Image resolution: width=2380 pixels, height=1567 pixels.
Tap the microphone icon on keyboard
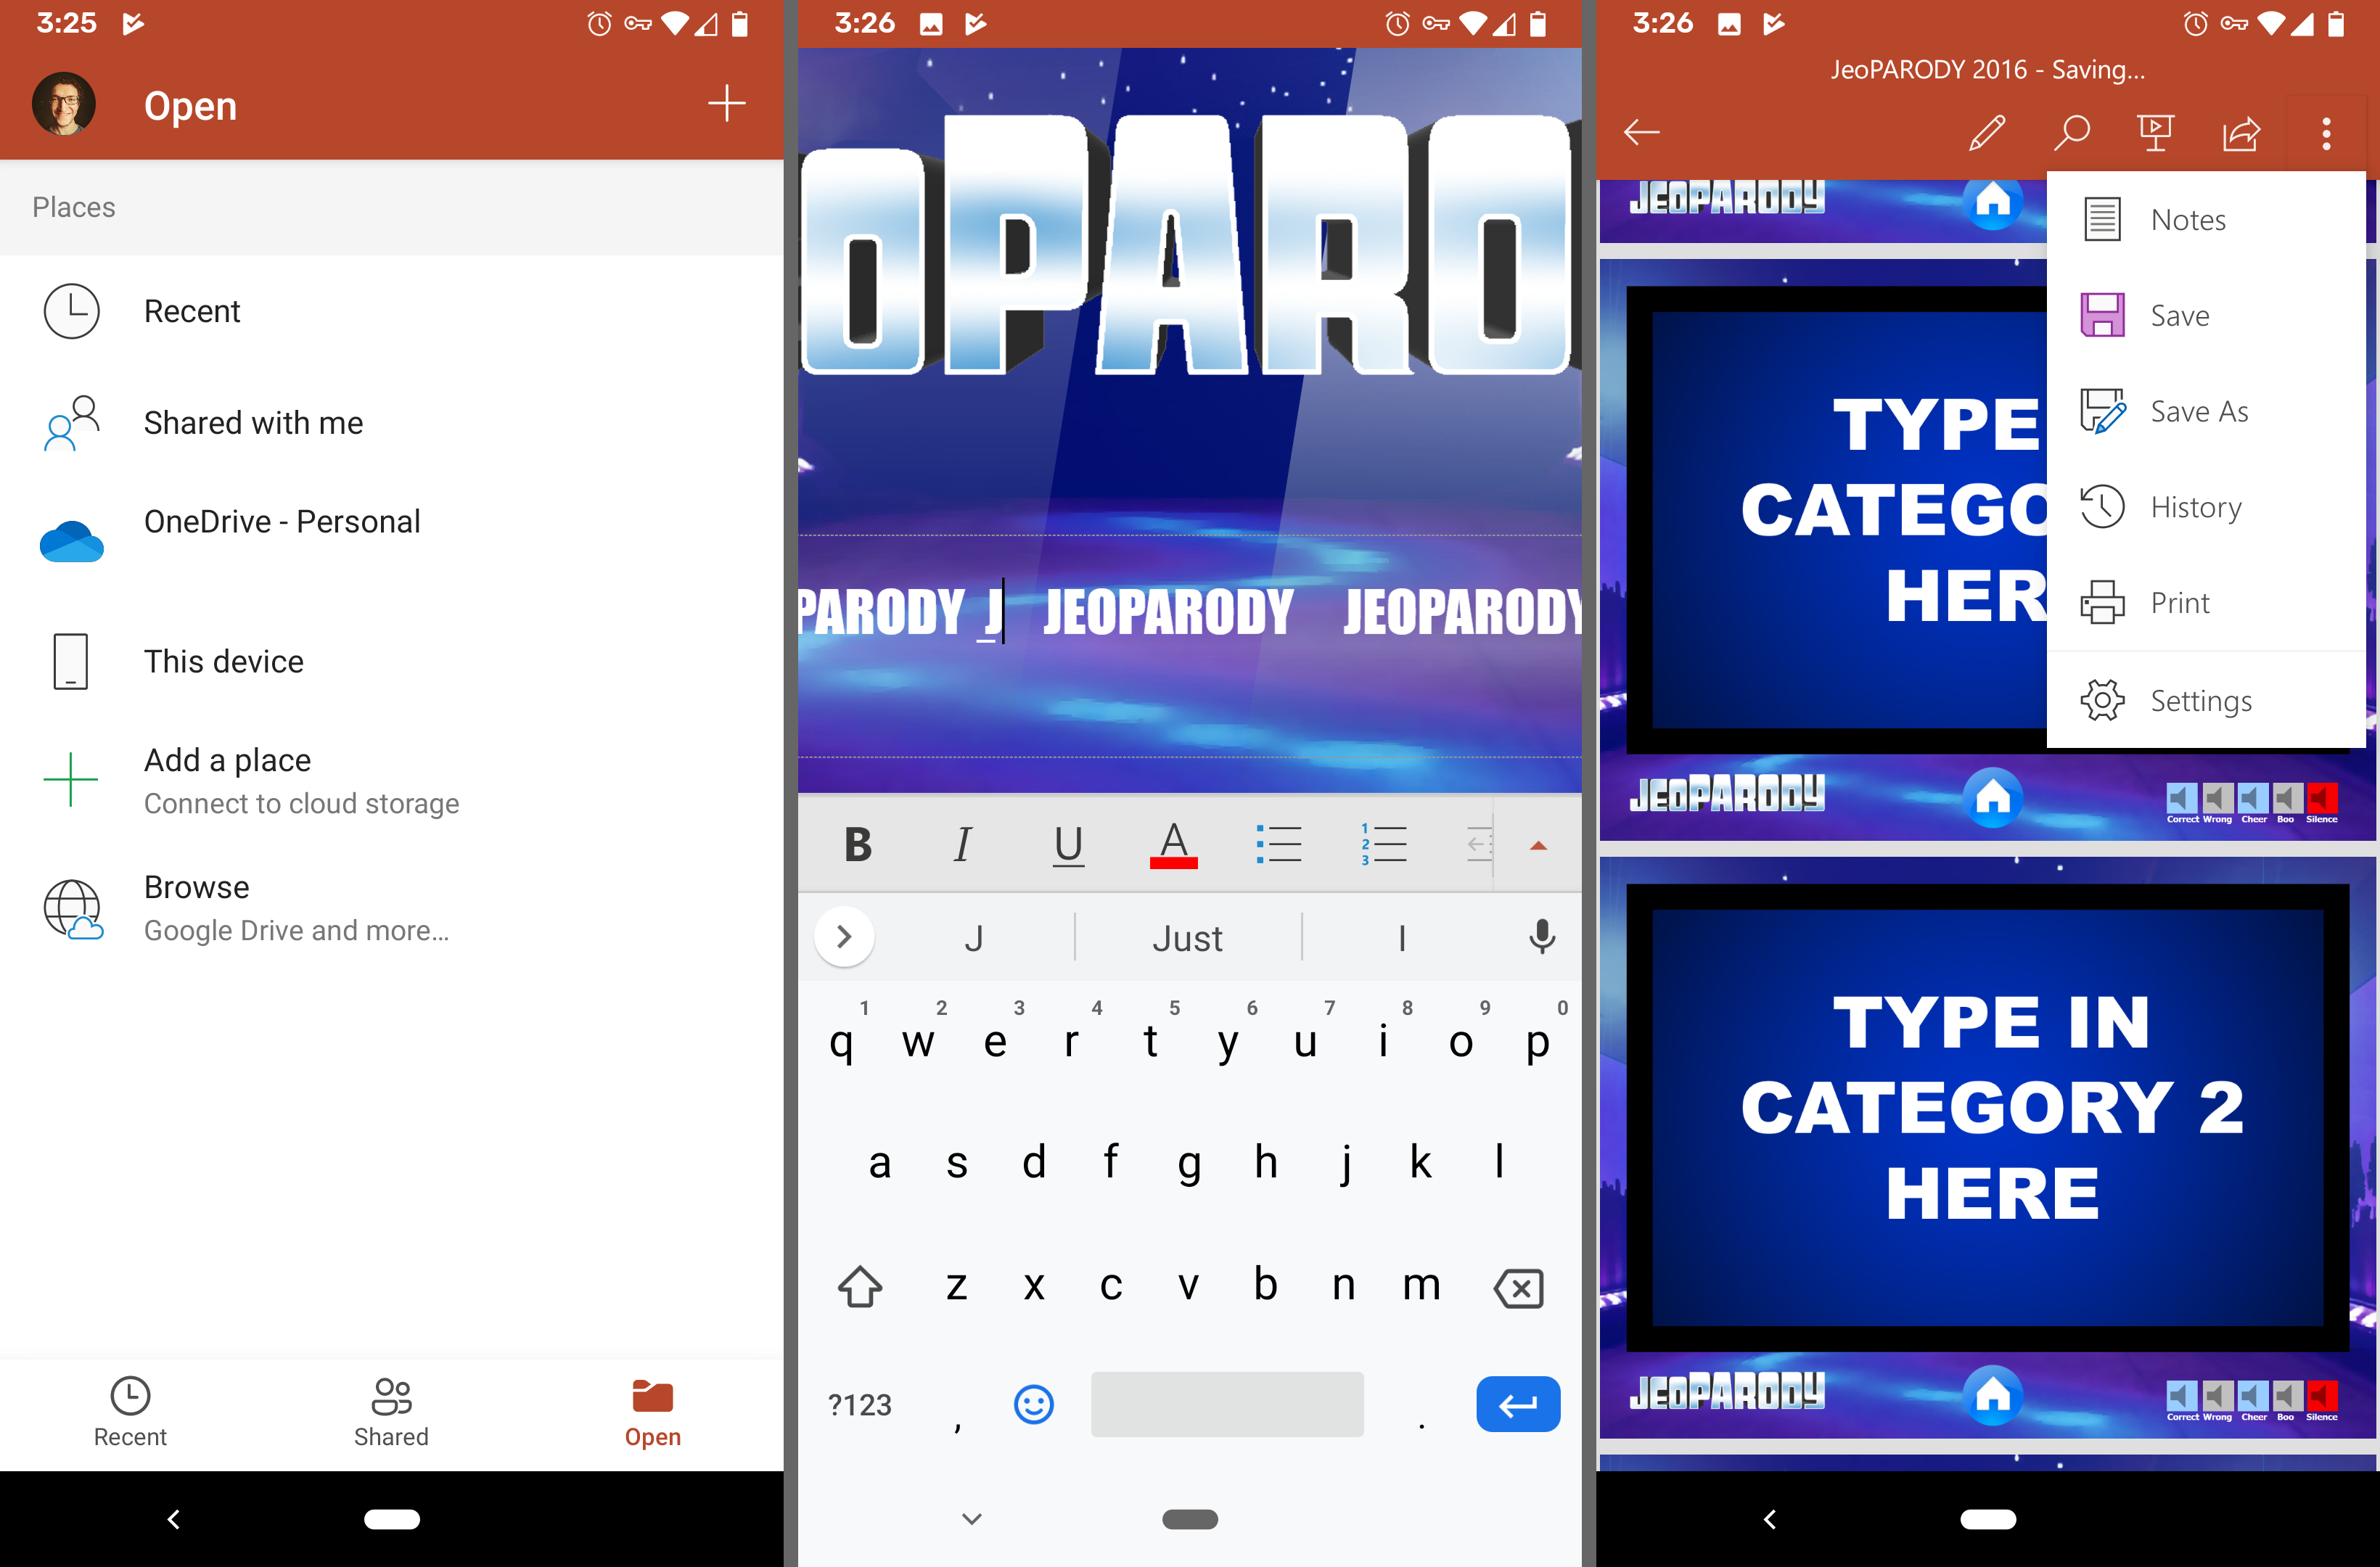(1543, 936)
